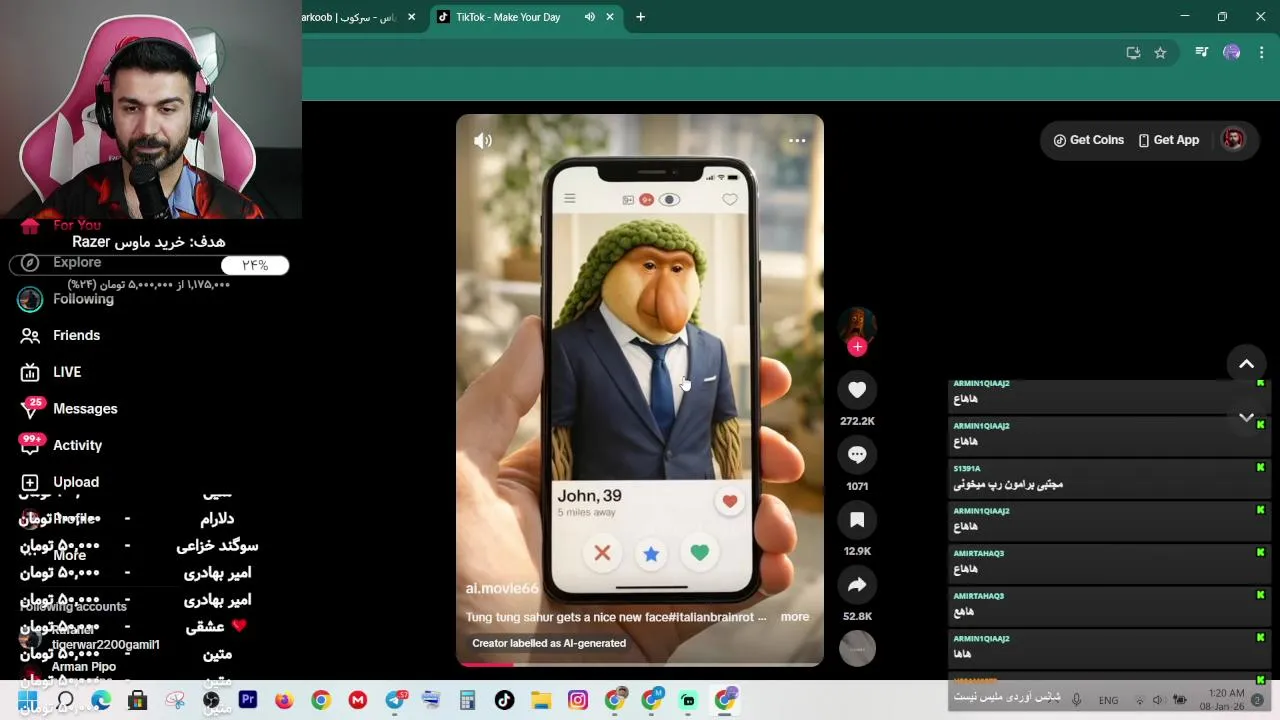Mute the TikTok tab's audio indicator
The width and height of the screenshot is (1280, 720).
pos(590,17)
